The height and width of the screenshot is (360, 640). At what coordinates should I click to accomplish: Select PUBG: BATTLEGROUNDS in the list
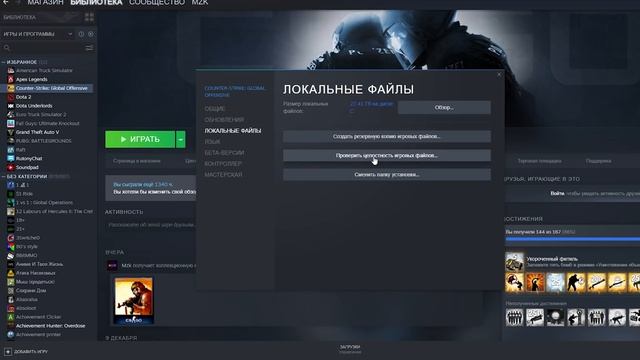(x=43, y=141)
